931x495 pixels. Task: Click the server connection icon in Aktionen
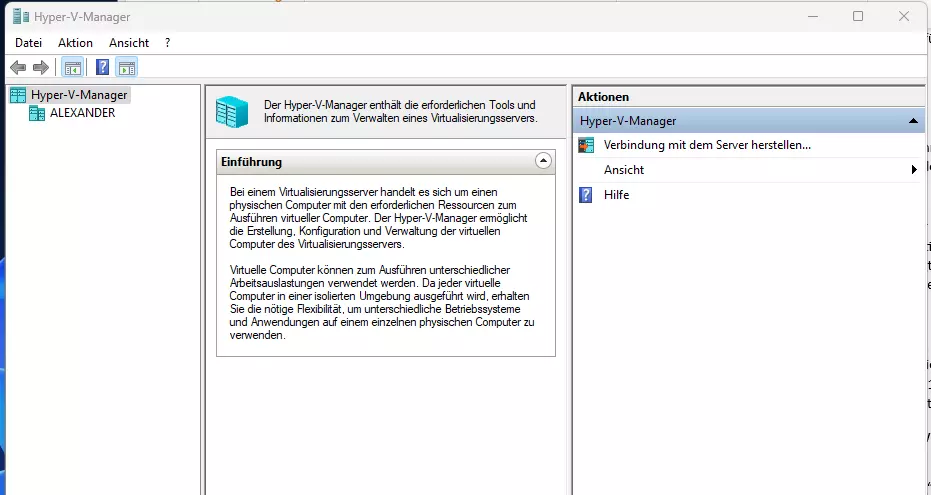(x=587, y=145)
